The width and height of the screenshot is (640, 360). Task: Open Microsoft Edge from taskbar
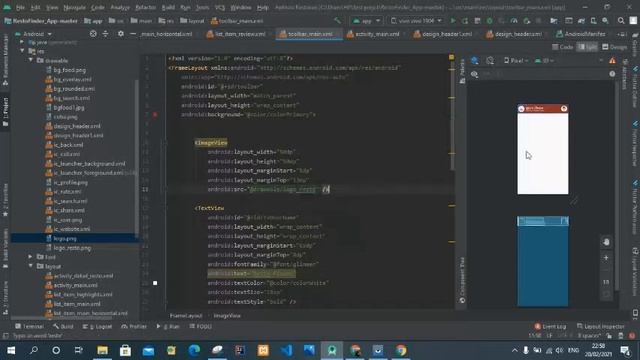(x=194, y=350)
